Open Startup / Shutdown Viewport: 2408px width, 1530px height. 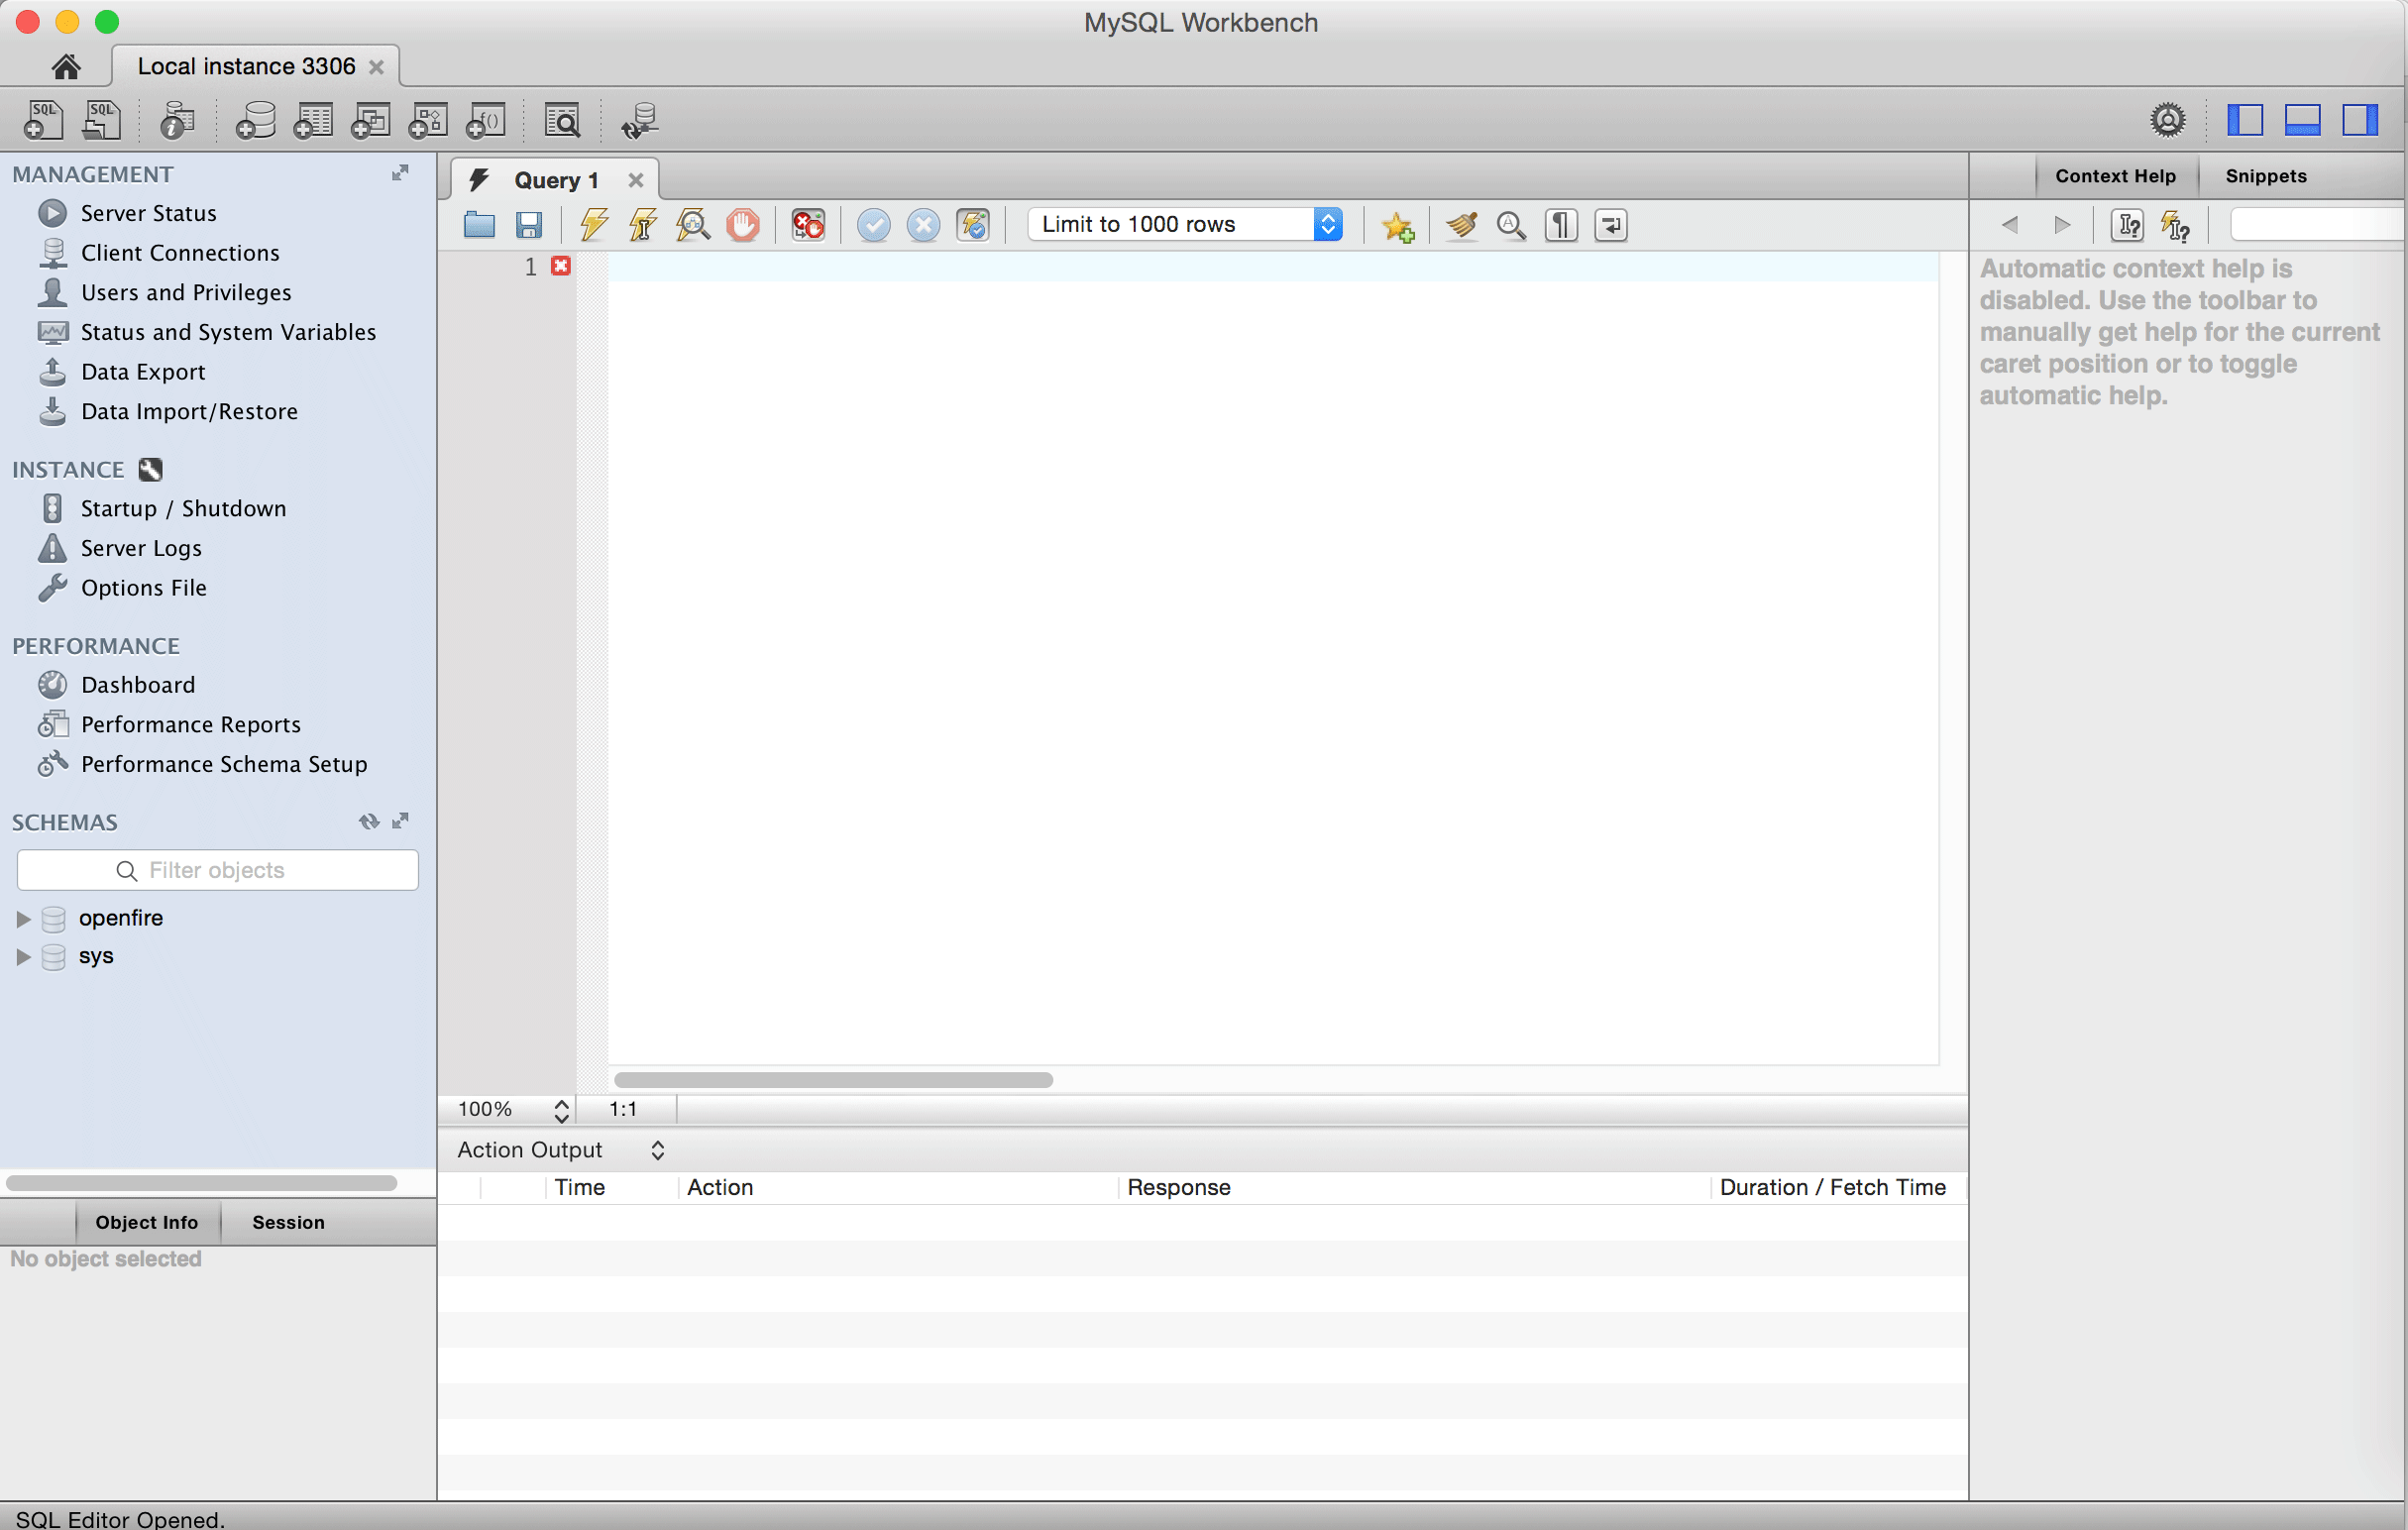pyautogui.click(x=183, y=508)
